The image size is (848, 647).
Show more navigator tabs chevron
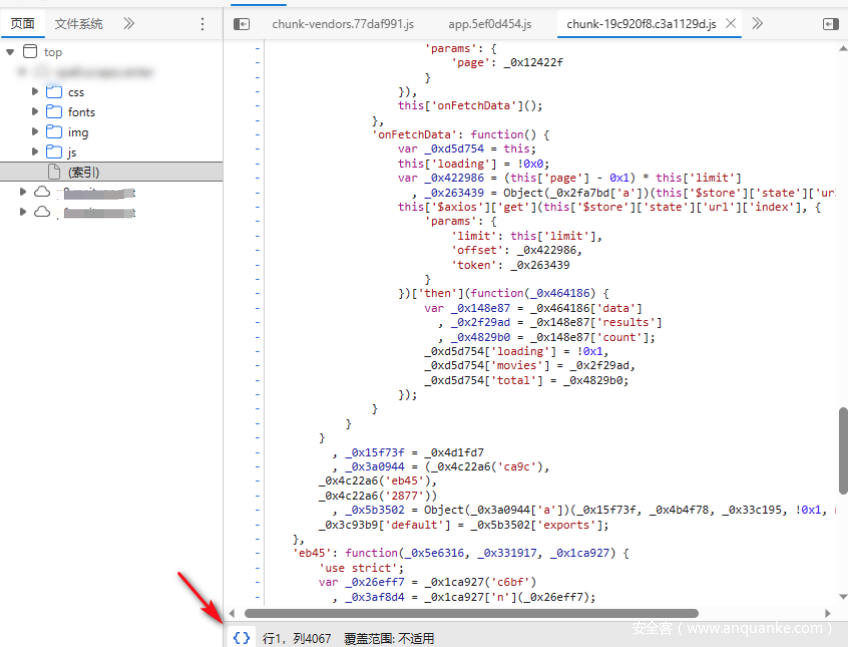[x=129, y=24]
